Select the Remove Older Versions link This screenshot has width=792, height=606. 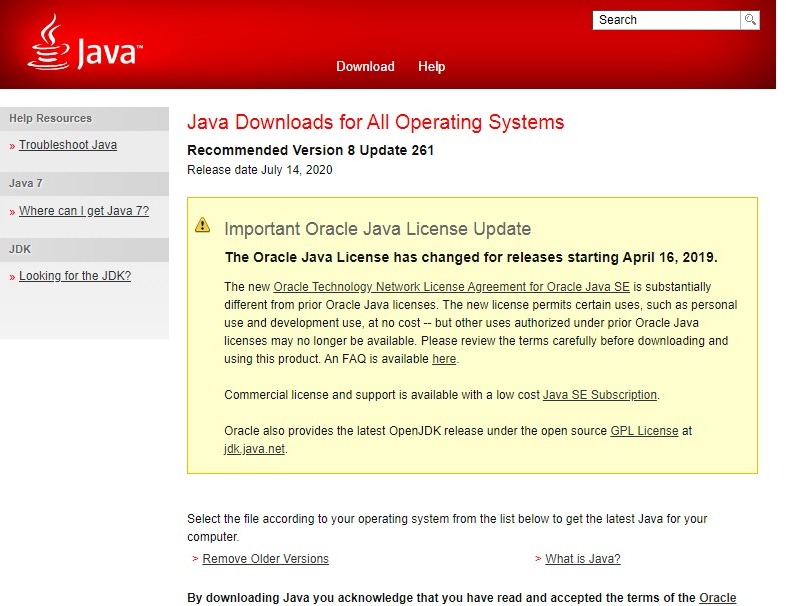[x=265, y=559]
